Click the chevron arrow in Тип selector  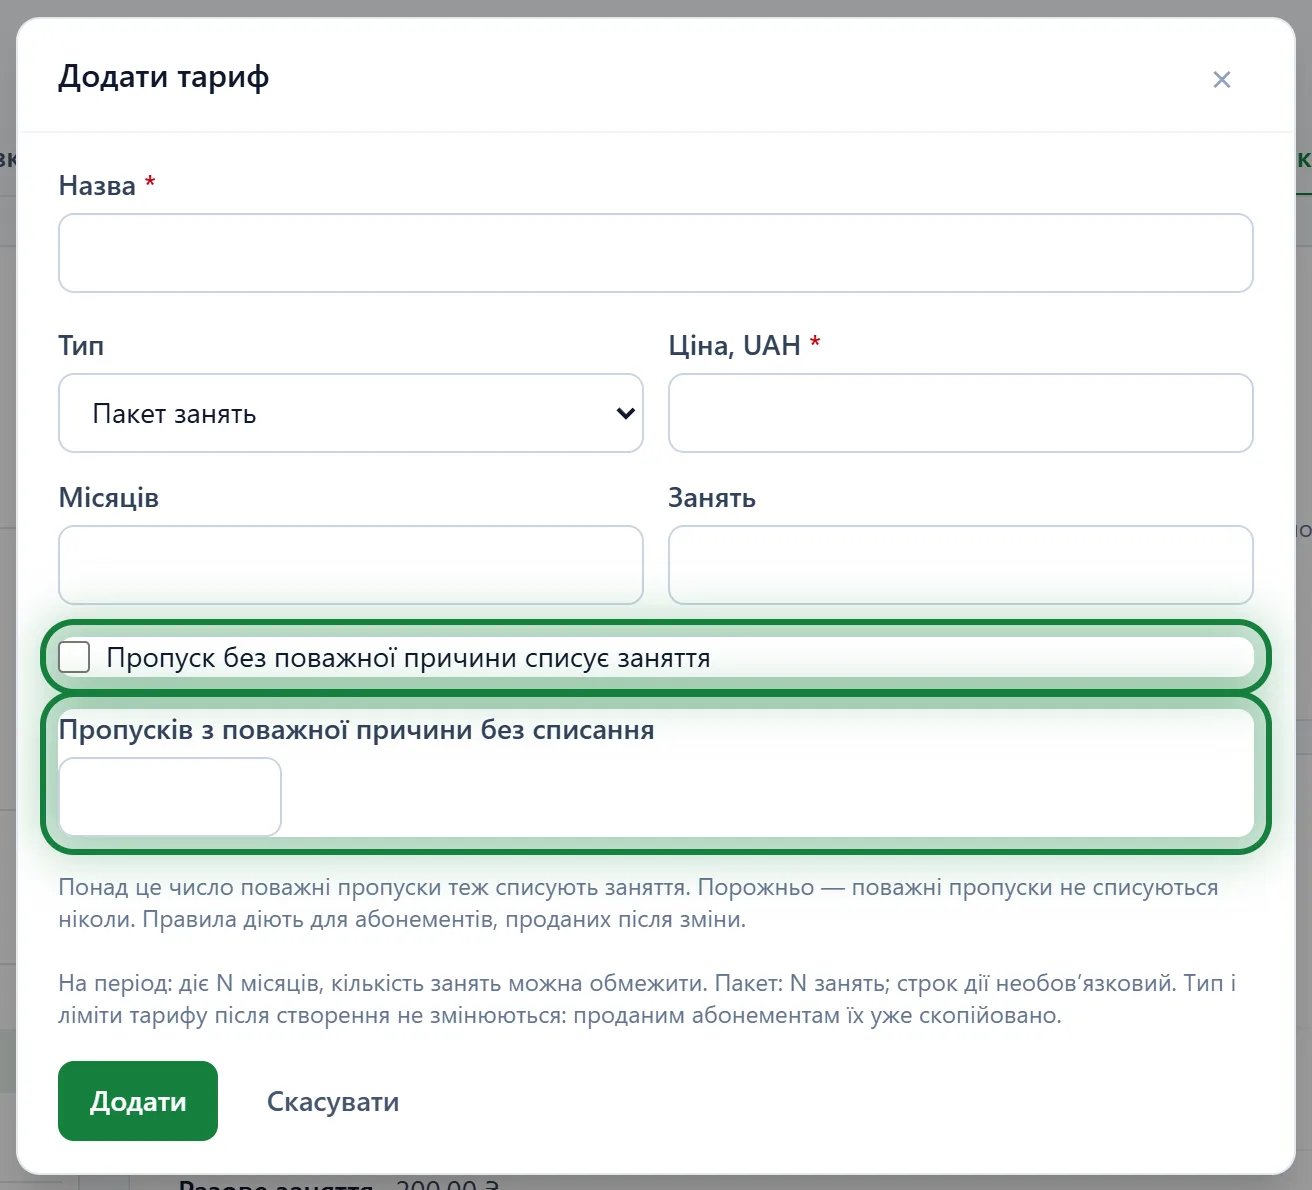click(x=626, y=413)
